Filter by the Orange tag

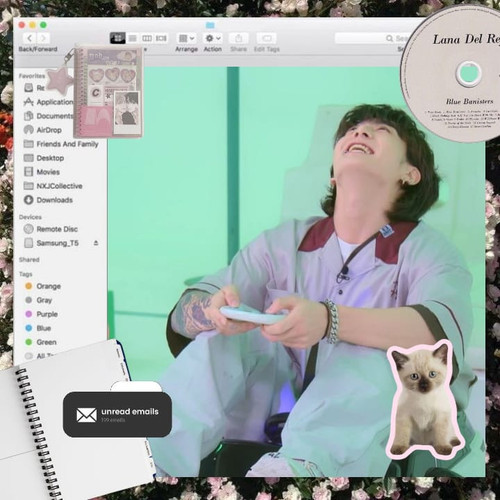tap(43, 286)
